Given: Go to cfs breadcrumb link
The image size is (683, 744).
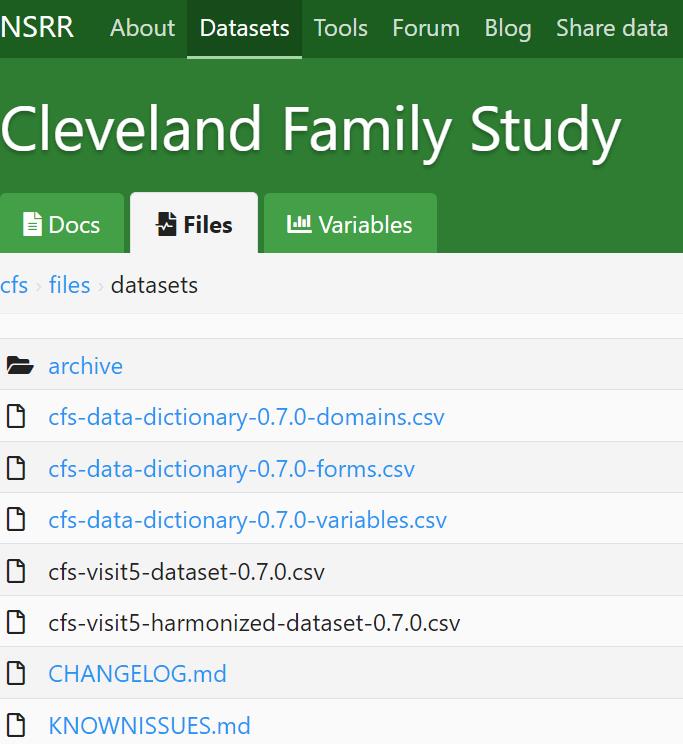Looking at the screenshot, I should coord(14,285).
